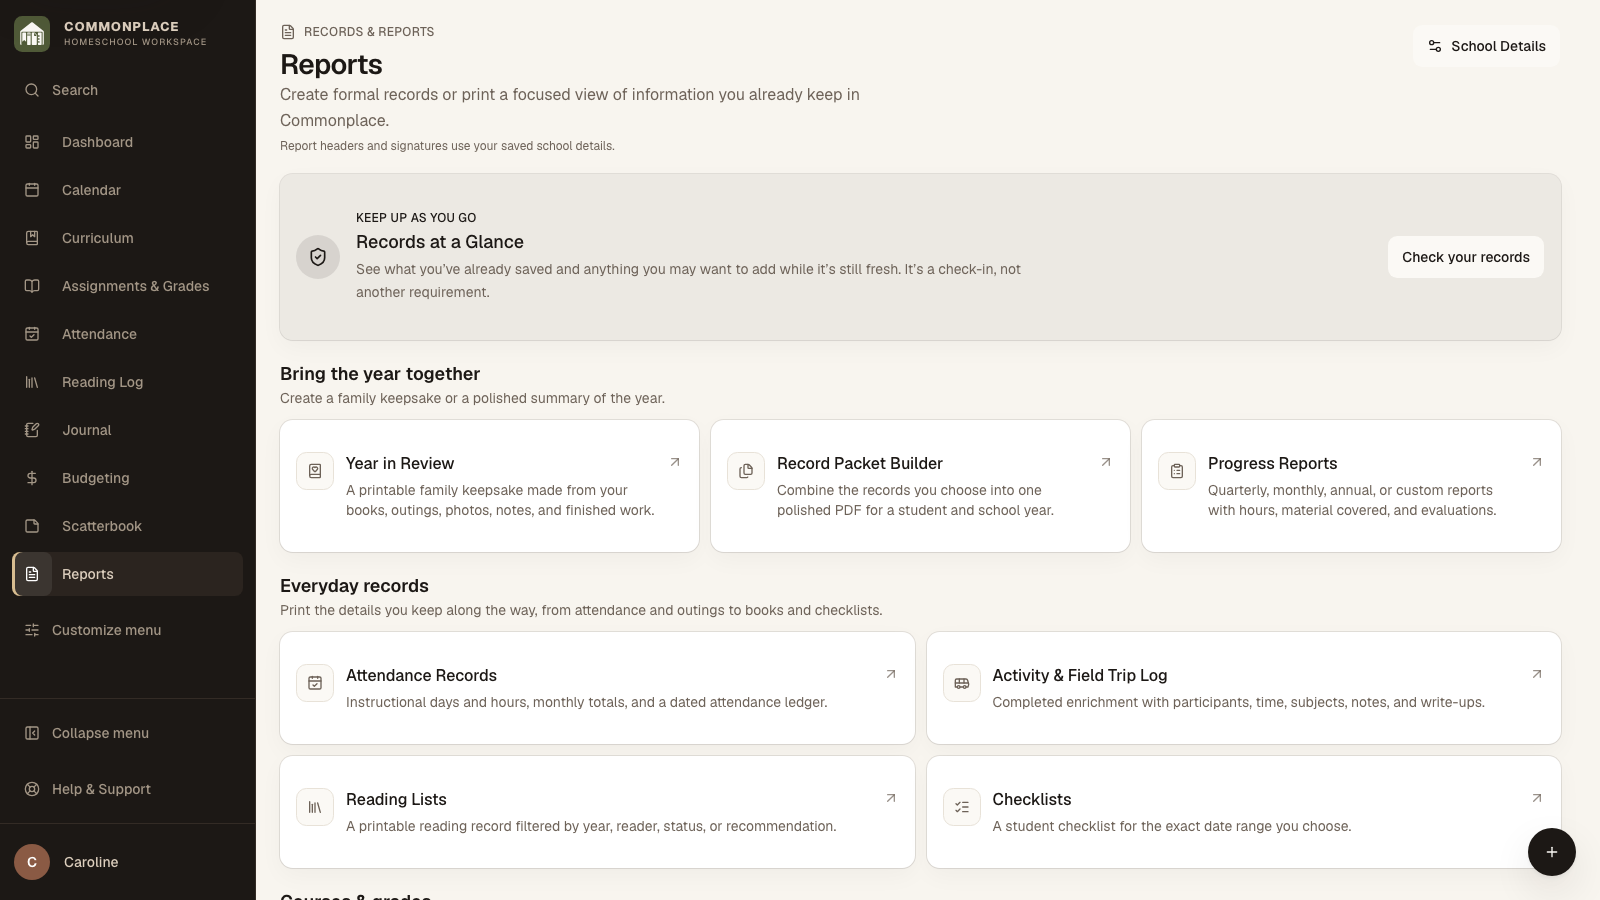Click the Check your records button
1600x900 pixels.
coord(1465,257)
